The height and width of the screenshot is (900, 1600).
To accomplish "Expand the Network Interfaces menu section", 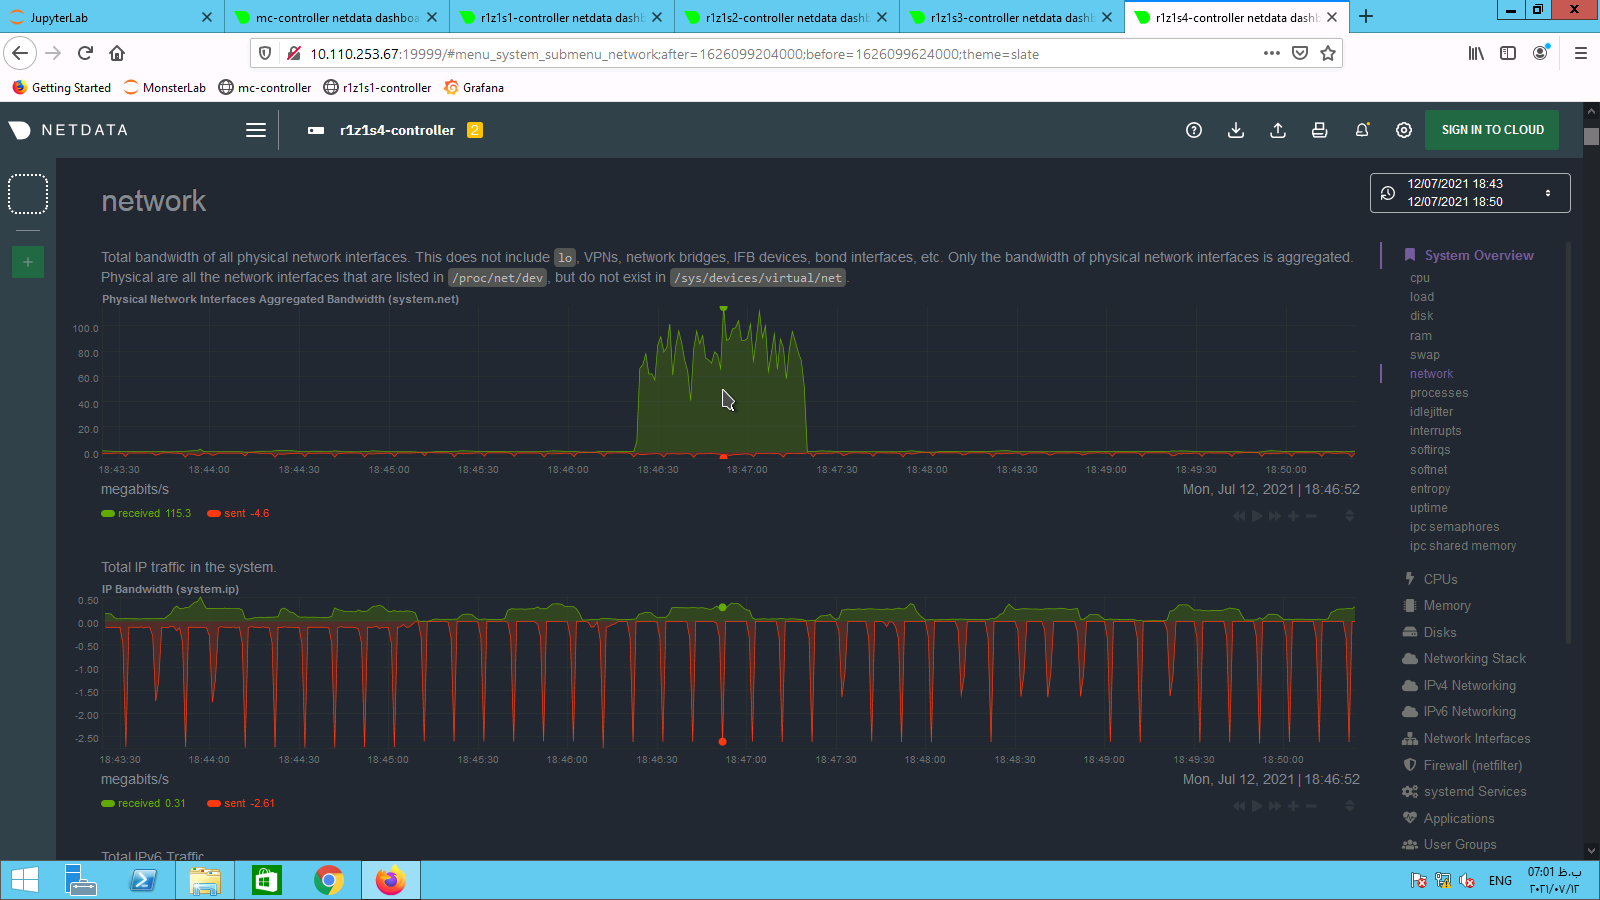I will [x=1476, y=739].
